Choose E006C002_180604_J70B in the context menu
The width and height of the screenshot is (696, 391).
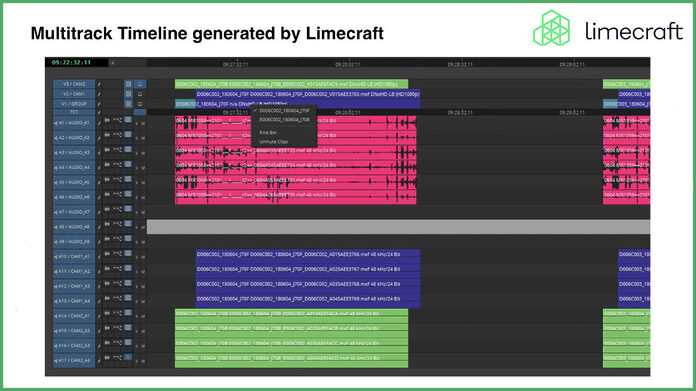tap(284, 120)
